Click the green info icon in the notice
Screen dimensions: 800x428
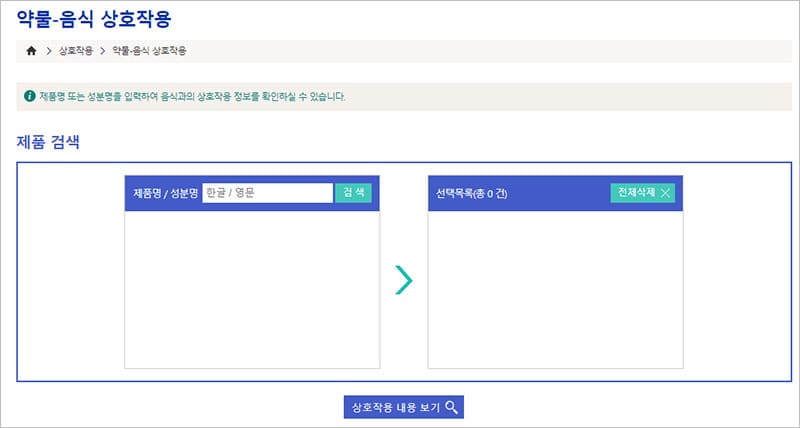click(30, 97)
